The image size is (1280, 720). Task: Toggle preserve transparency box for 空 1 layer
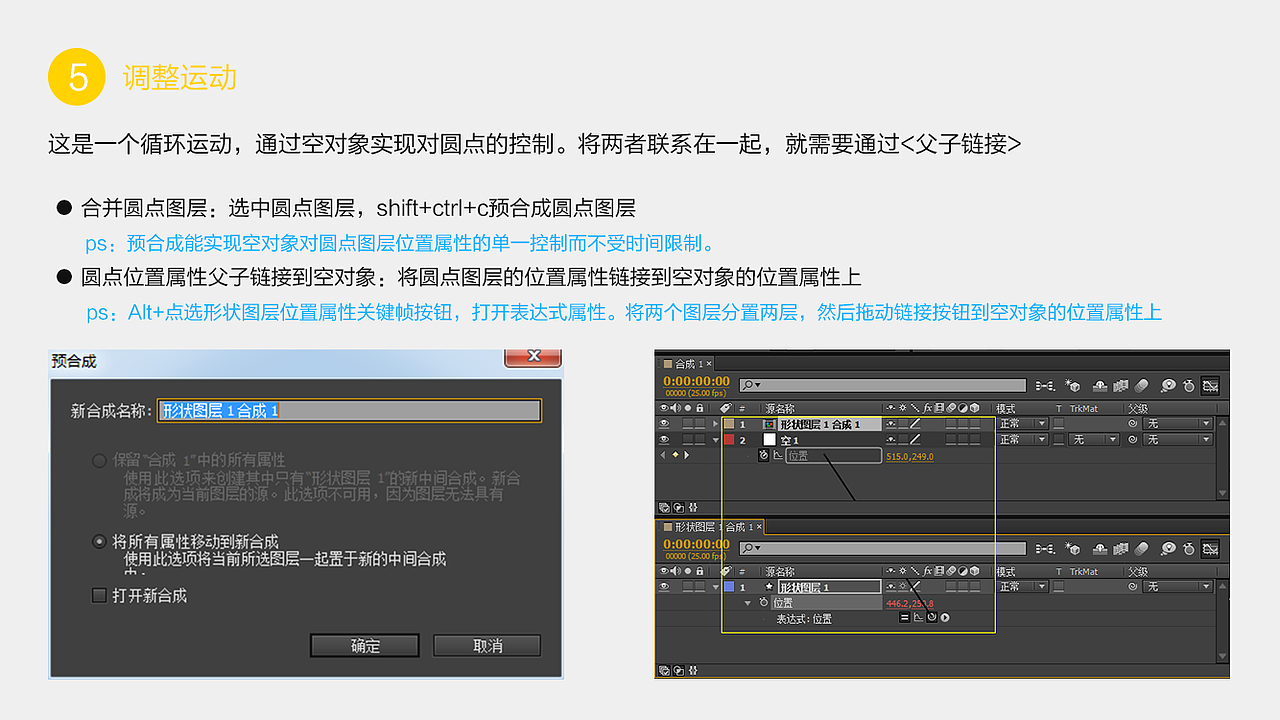(1058, 439)
